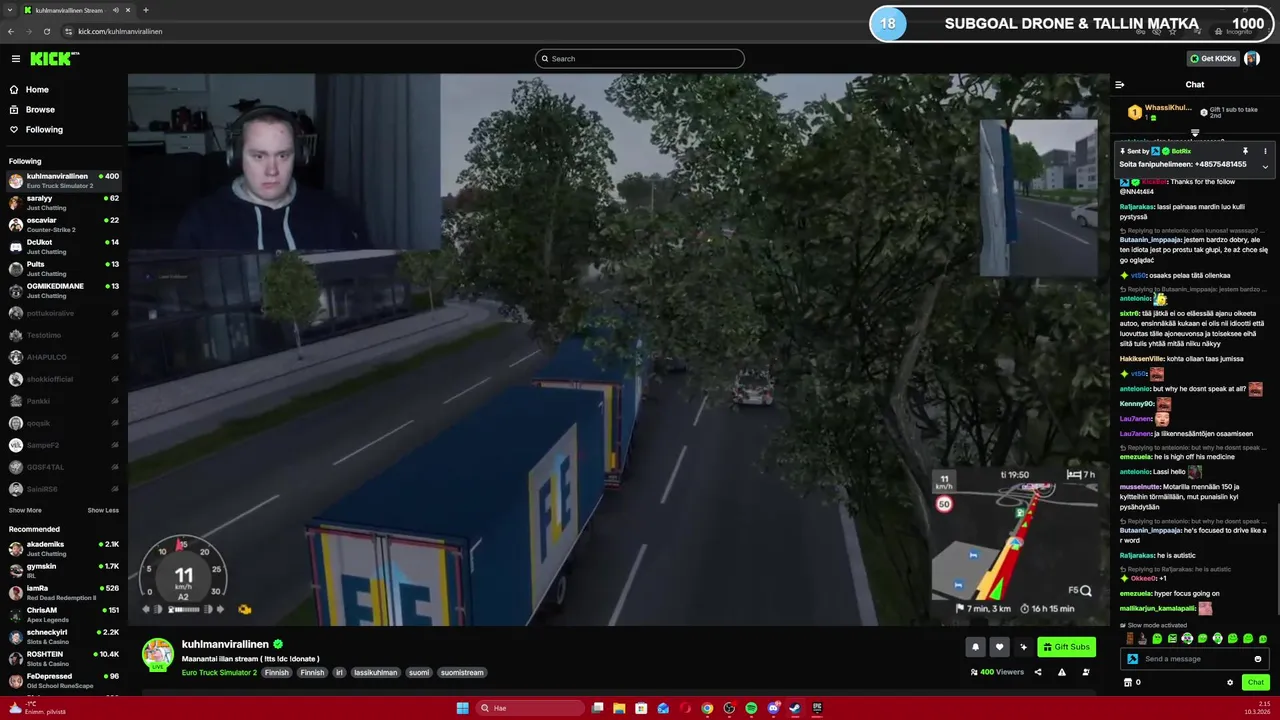Open the hamburger sidebar menu
This screenshot has height=720, width=1280.
tap(15, 59)
